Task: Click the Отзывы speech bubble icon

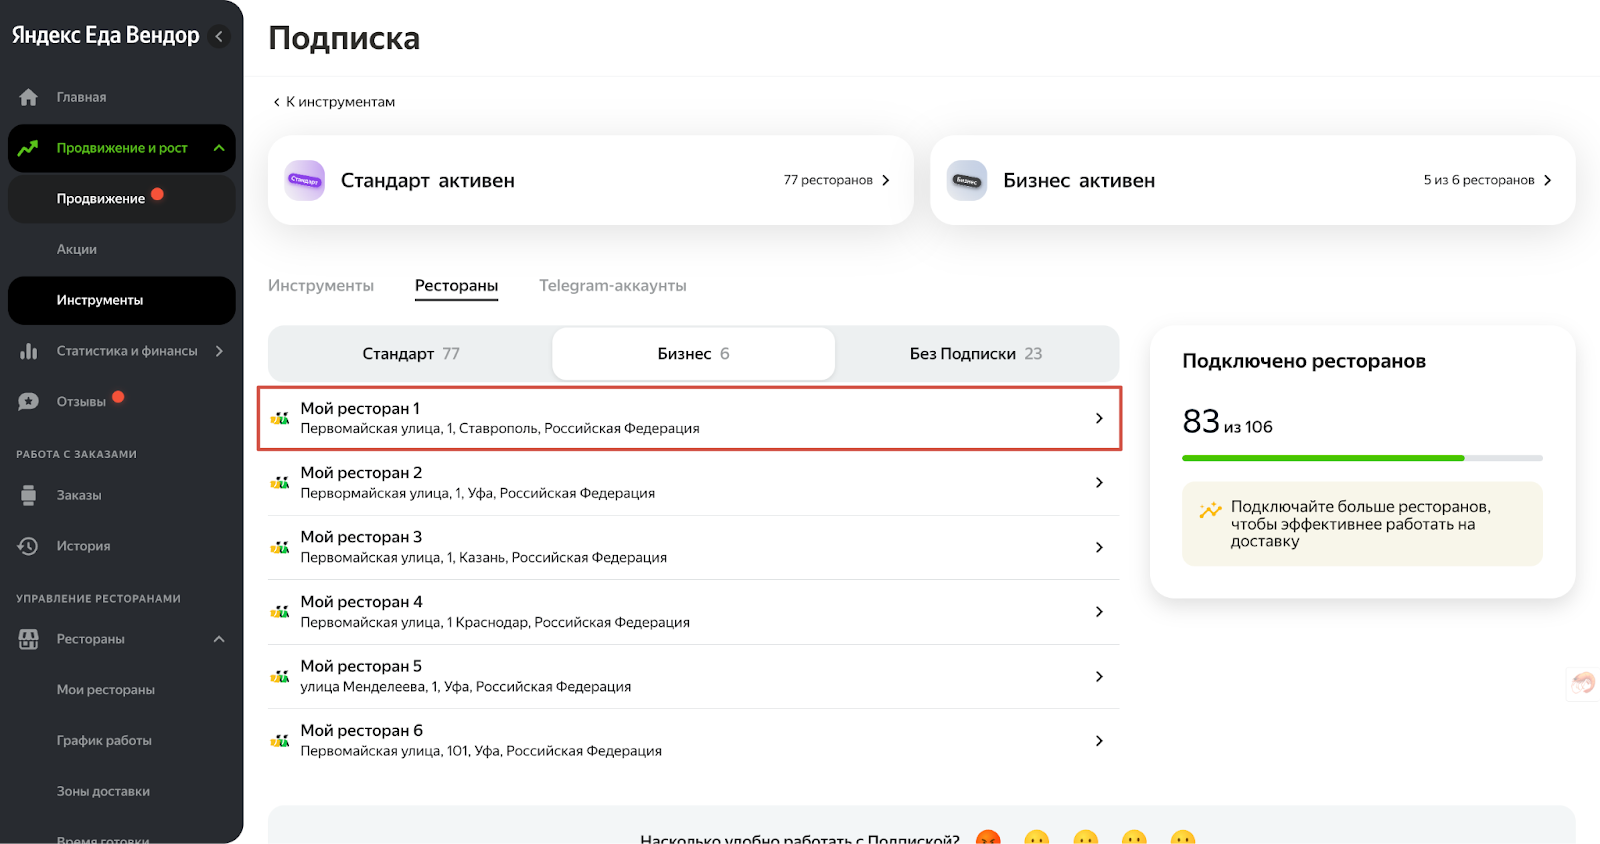Action: [x=29, y=402]
